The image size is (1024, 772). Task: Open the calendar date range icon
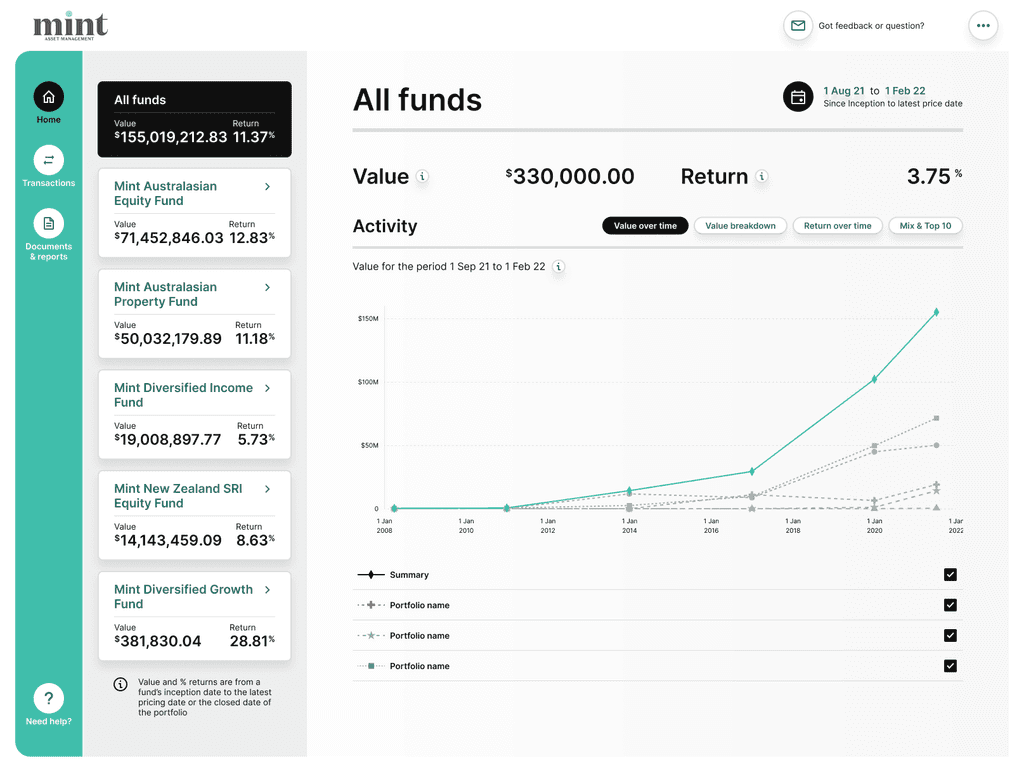[x=797, y=97]
